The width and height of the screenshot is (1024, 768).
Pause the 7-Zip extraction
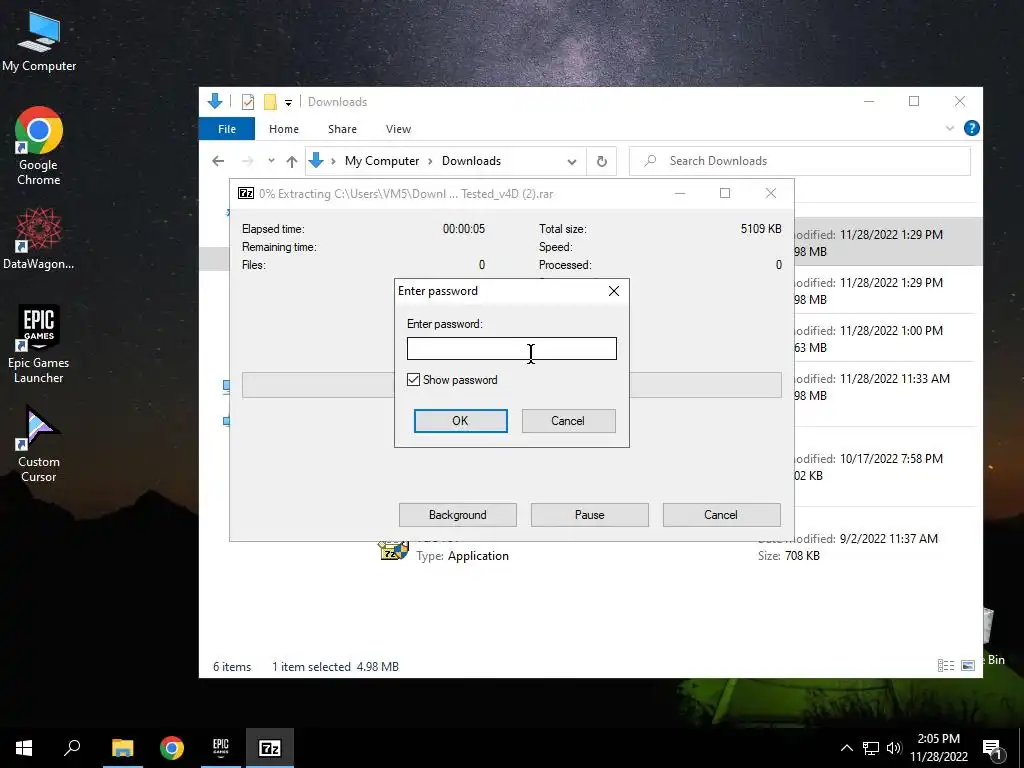tap(590, 515)
